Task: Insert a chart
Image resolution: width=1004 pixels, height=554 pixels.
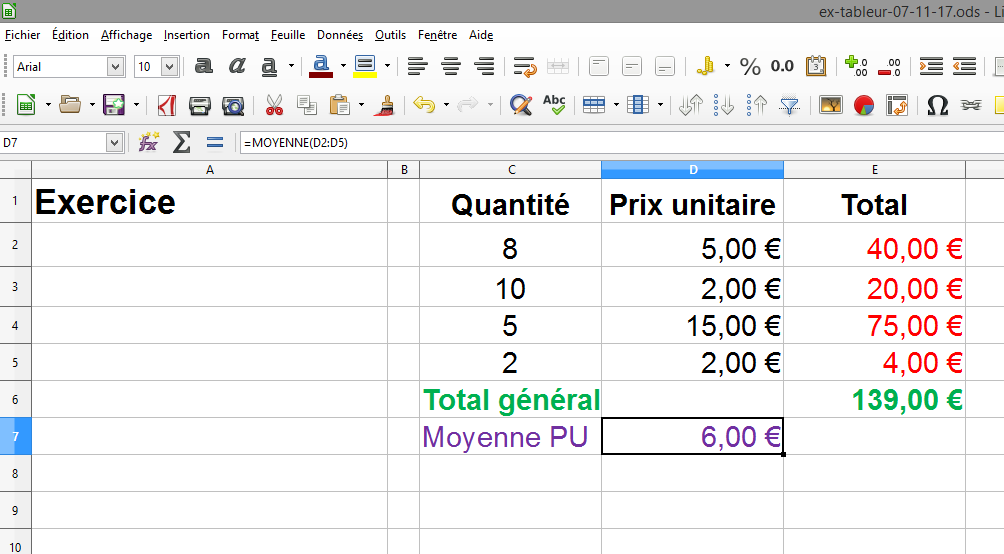Action: click(x=864, y=104)
